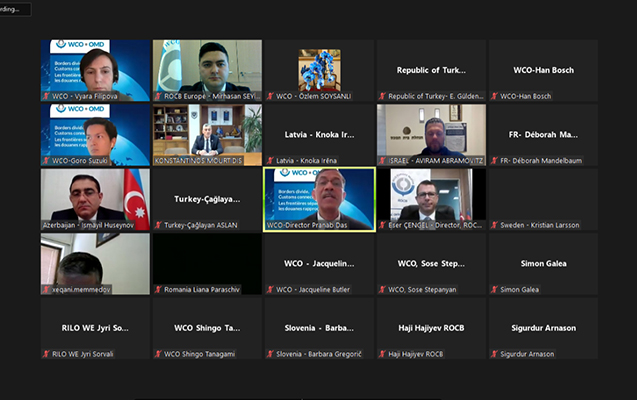This screenshot has width=637, height=400.
Task: Click muted mic icon beside WCO-Han Bosch label
Action: pos(494,96)
